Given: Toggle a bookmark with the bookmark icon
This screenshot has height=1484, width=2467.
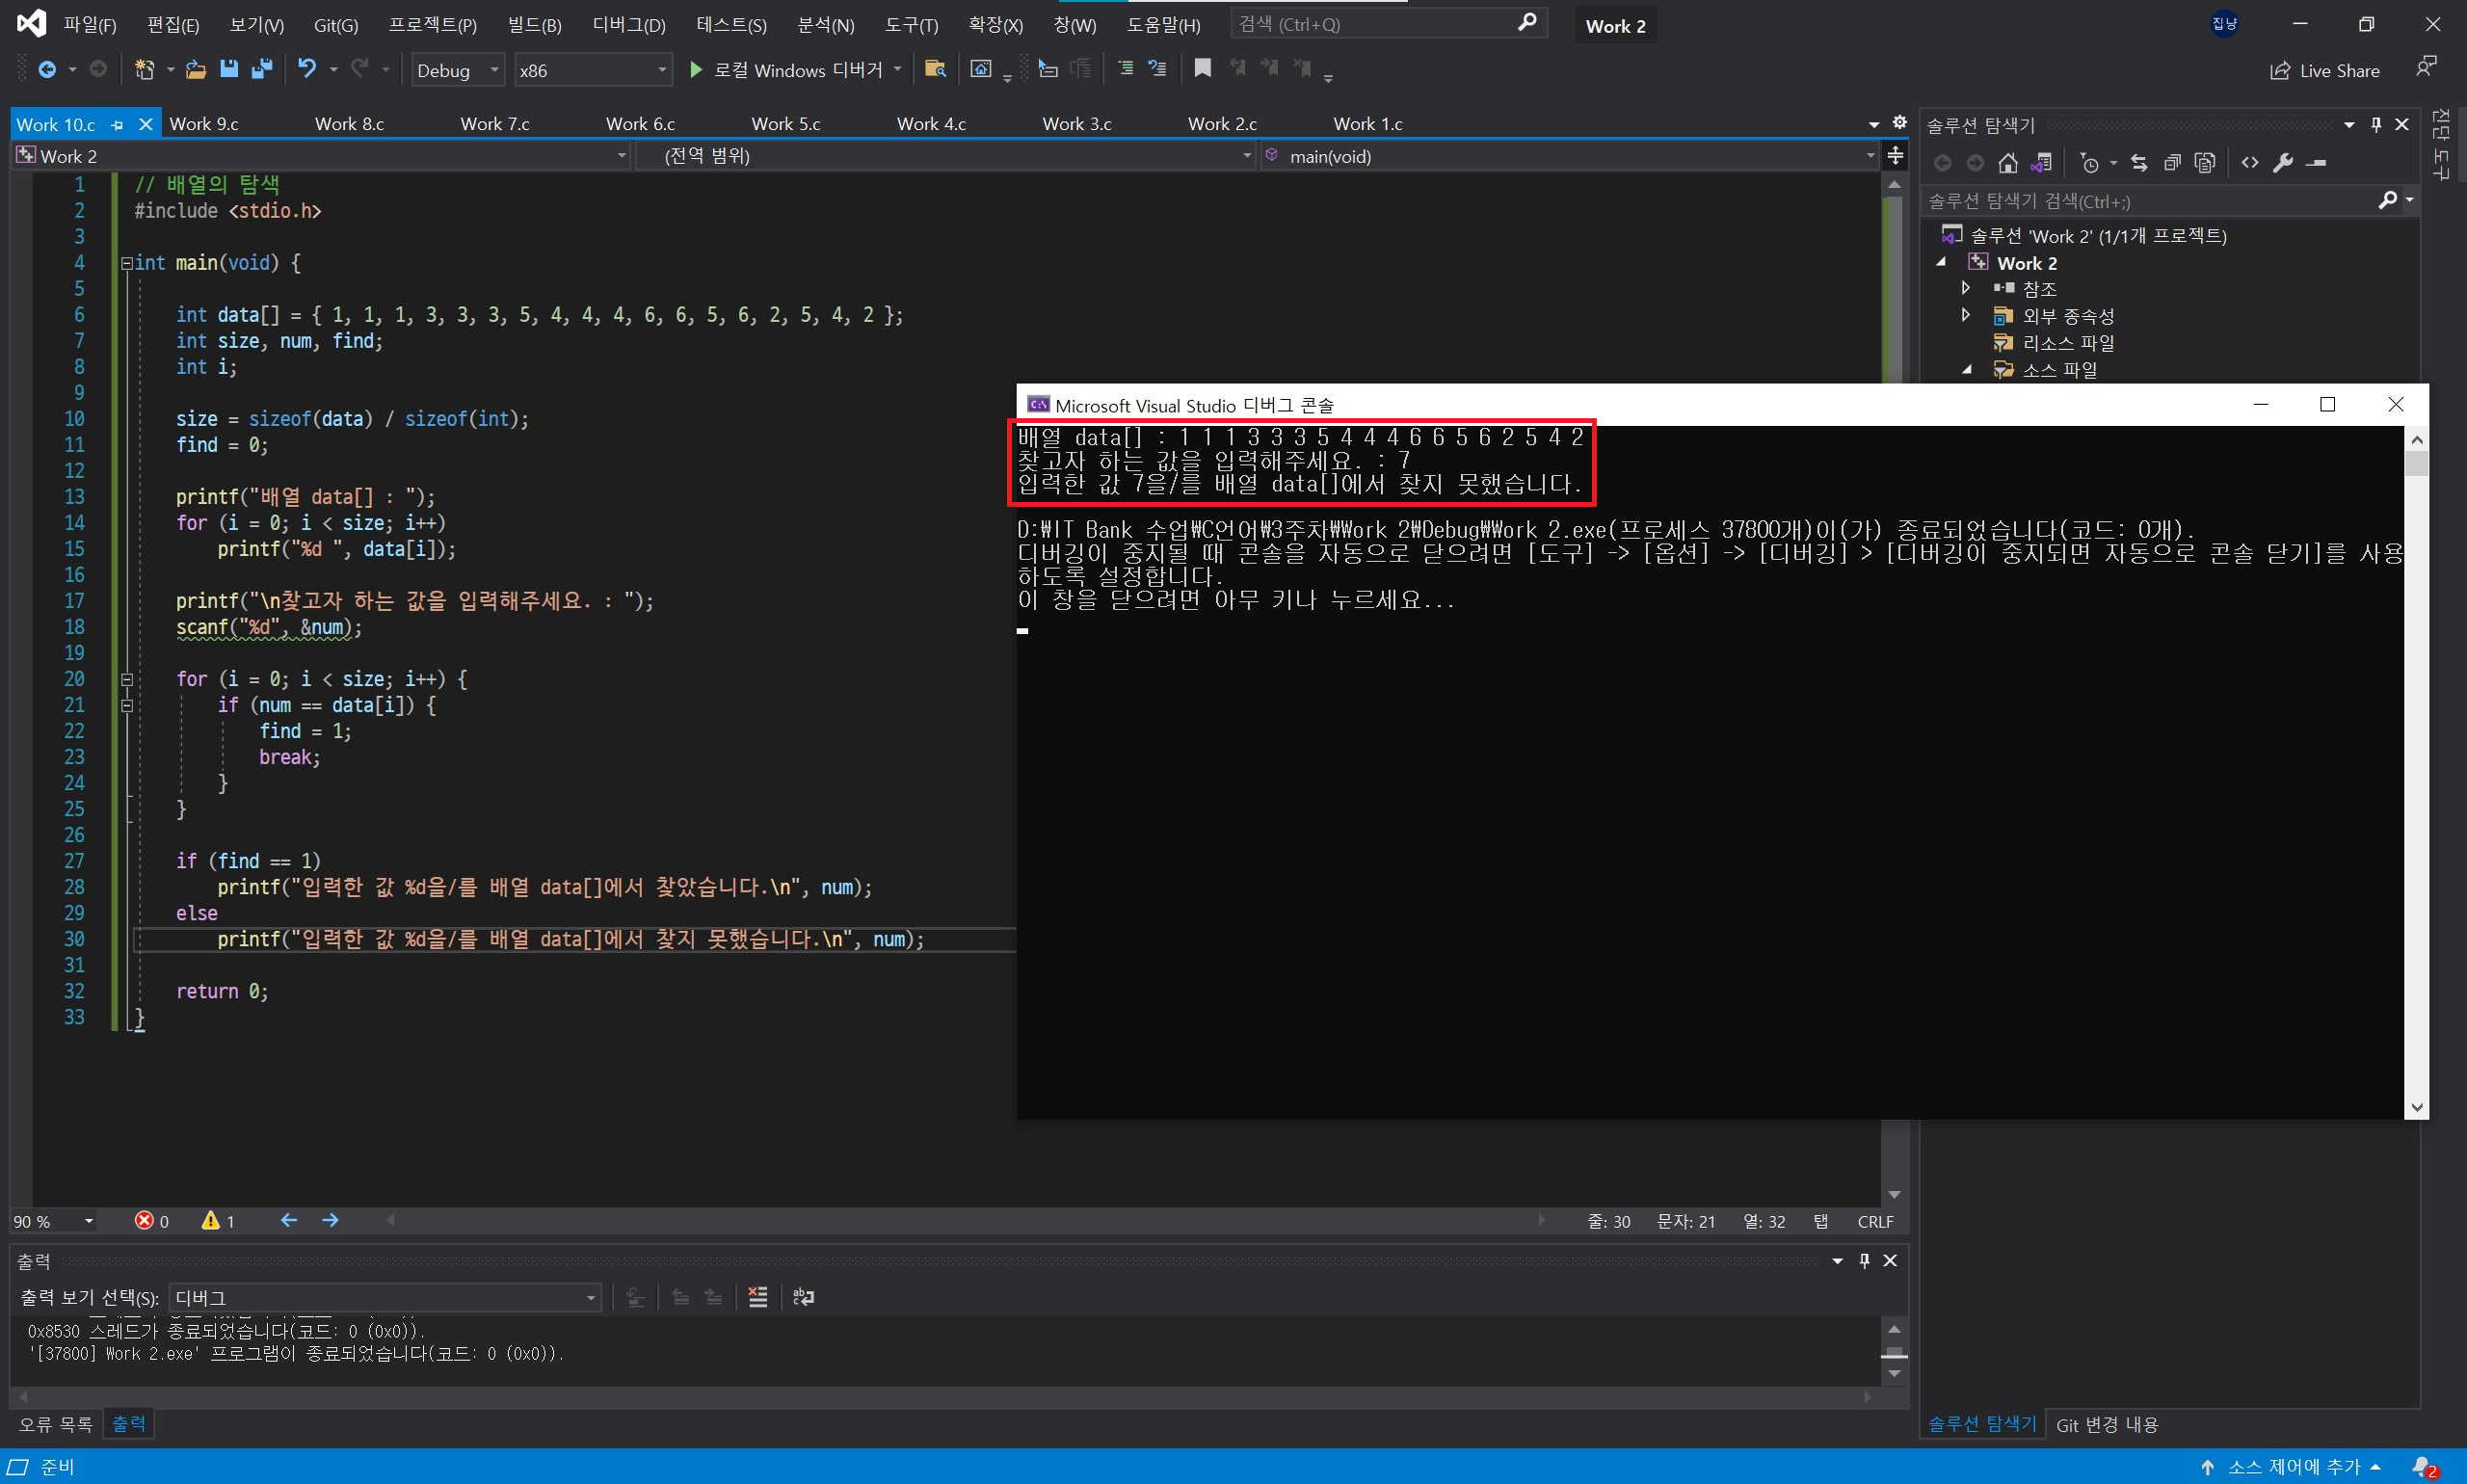Looking at the screenshot, I should [x=1202, y=68].
